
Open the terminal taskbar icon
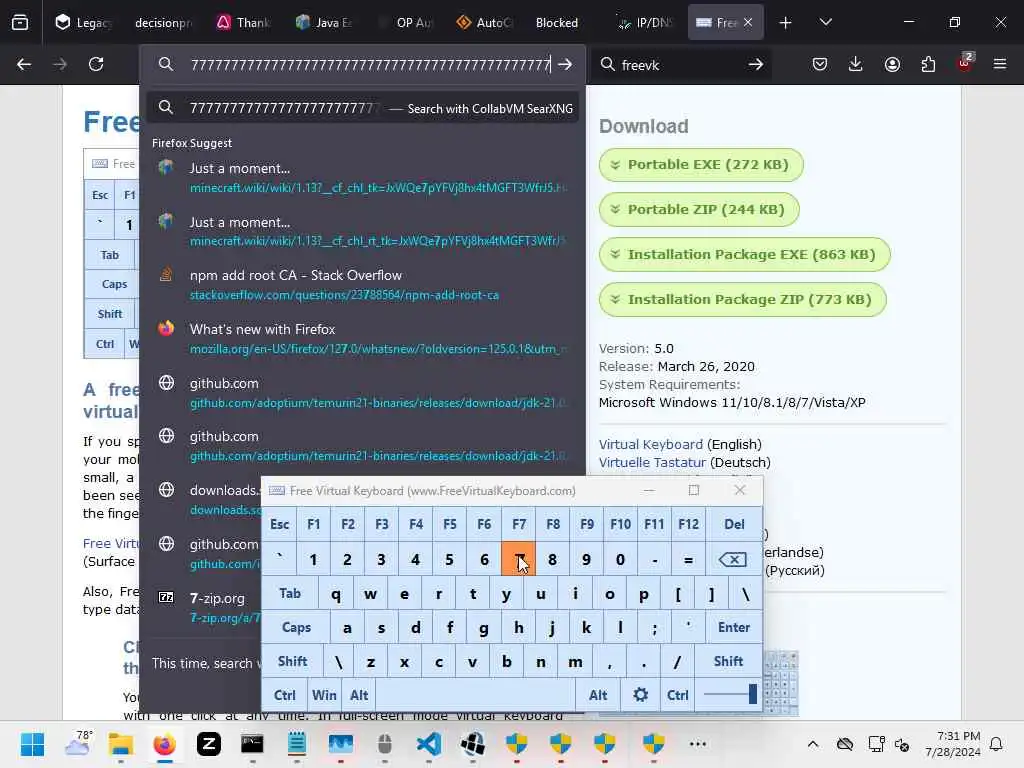click(x=252, y=744)
